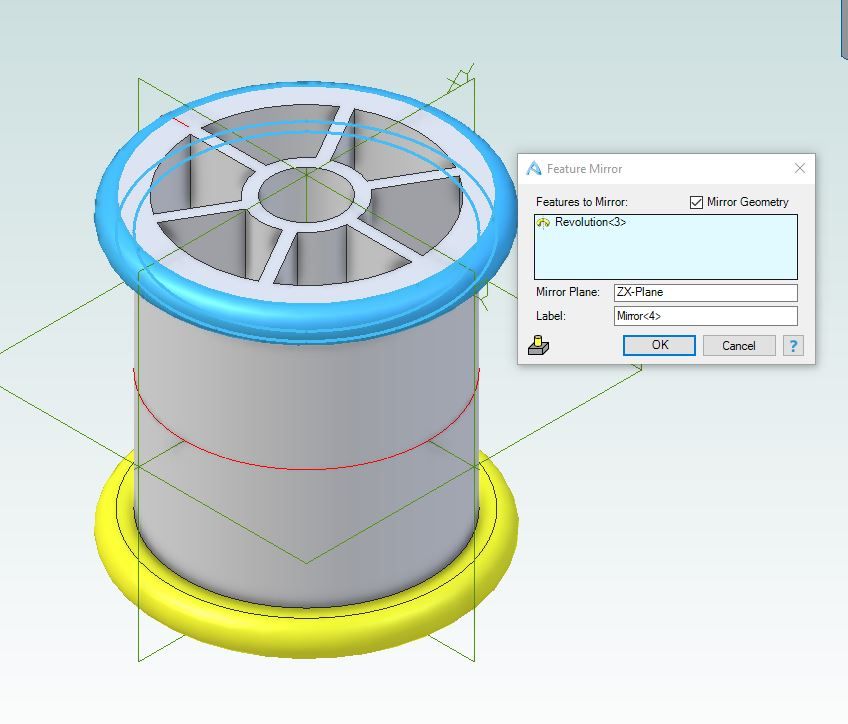This screenshot has width=848, height=724.
Task: Click the Mirror Plane input field
Action: point(705,293)
